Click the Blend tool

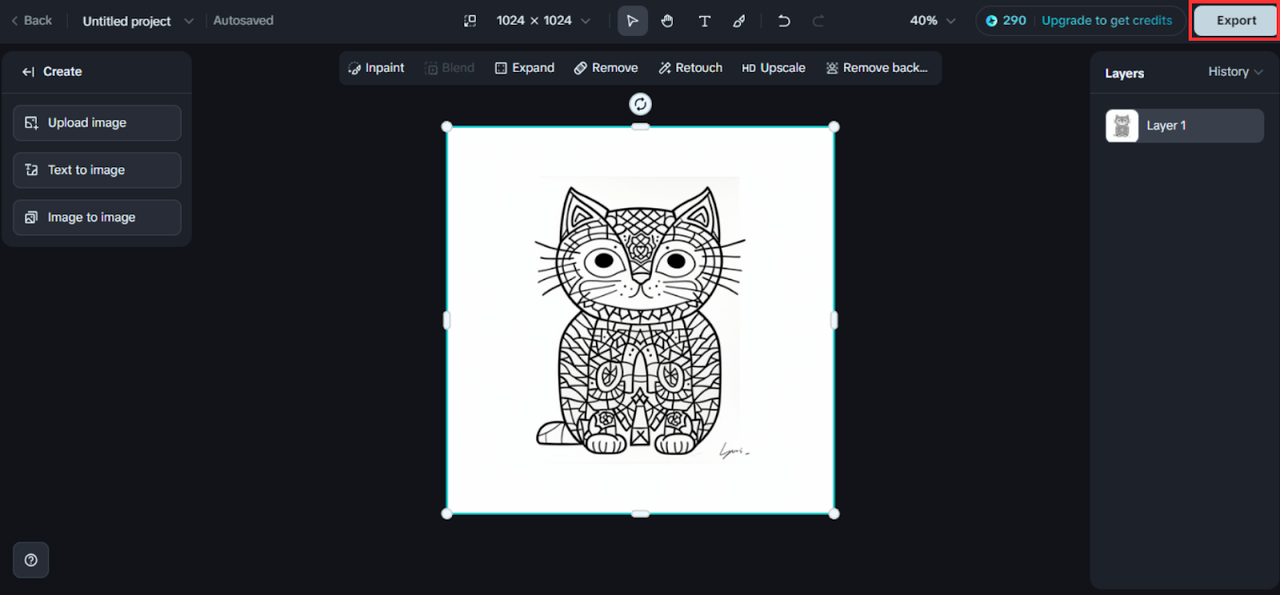[x=450, y=68]
